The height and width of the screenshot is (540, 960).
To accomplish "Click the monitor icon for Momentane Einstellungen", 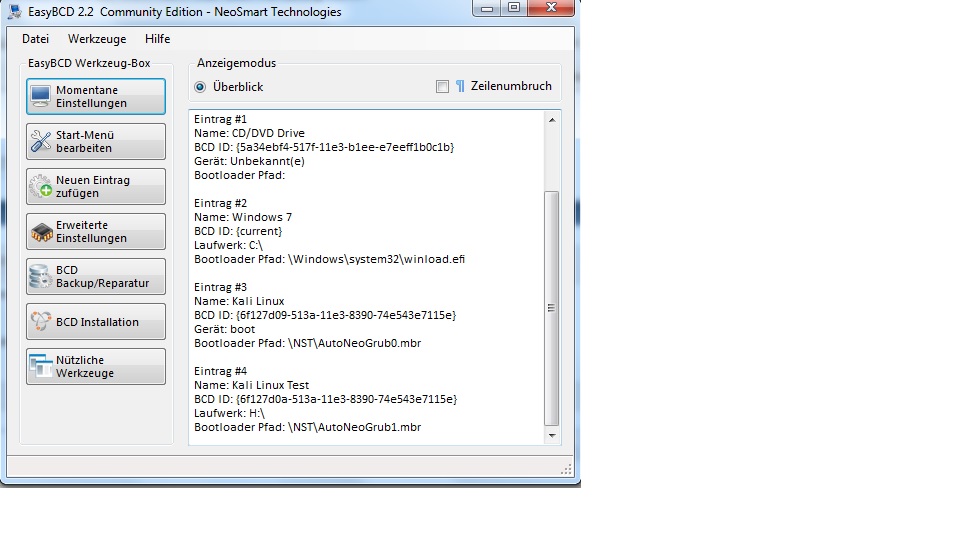I will [40, 96].
